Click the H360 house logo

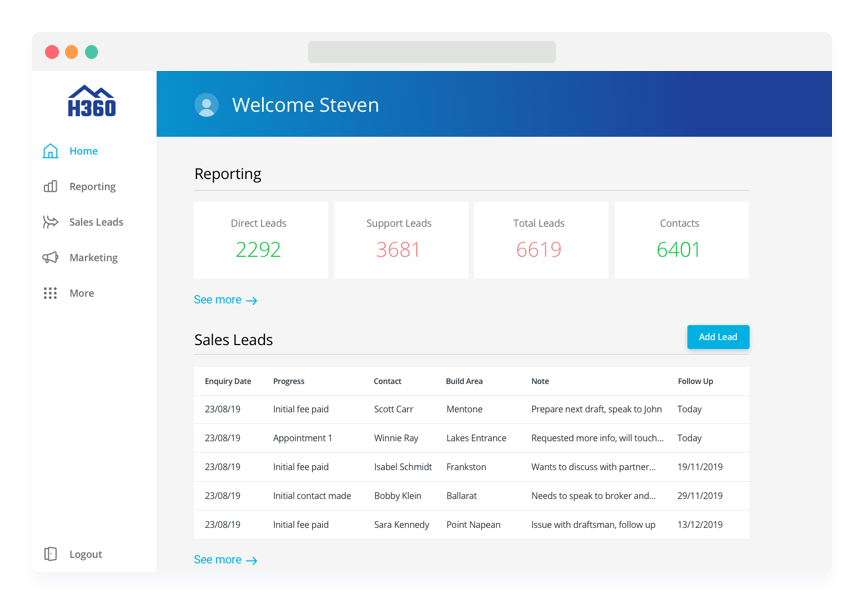91,101
